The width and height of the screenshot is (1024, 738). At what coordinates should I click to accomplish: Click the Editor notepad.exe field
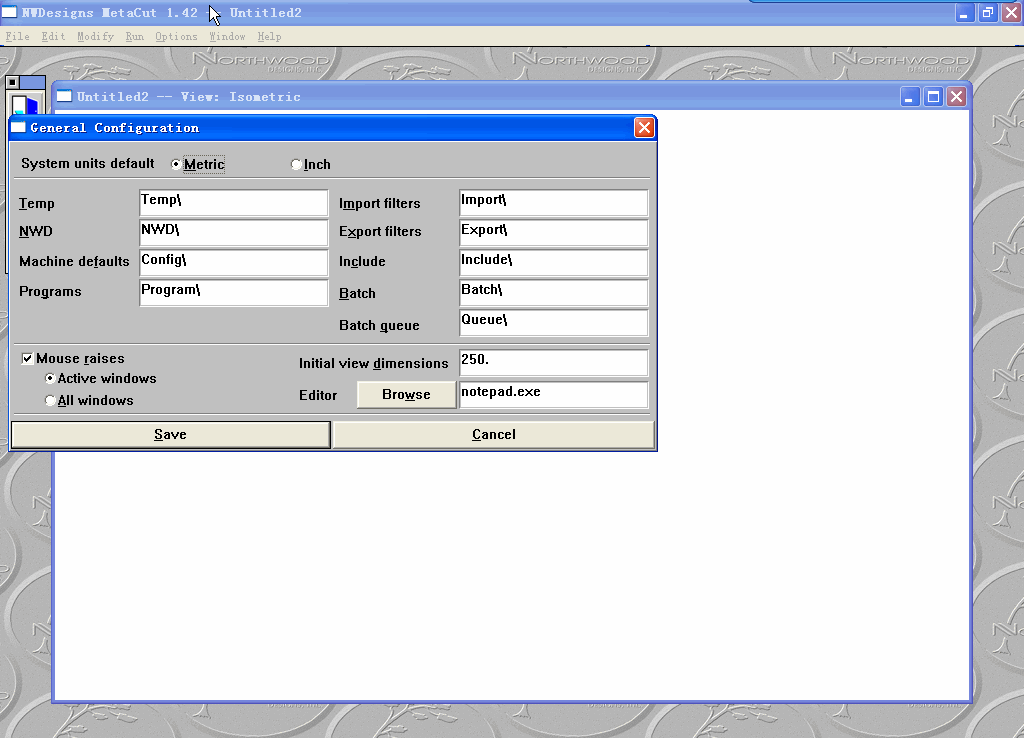click(554, 394)
